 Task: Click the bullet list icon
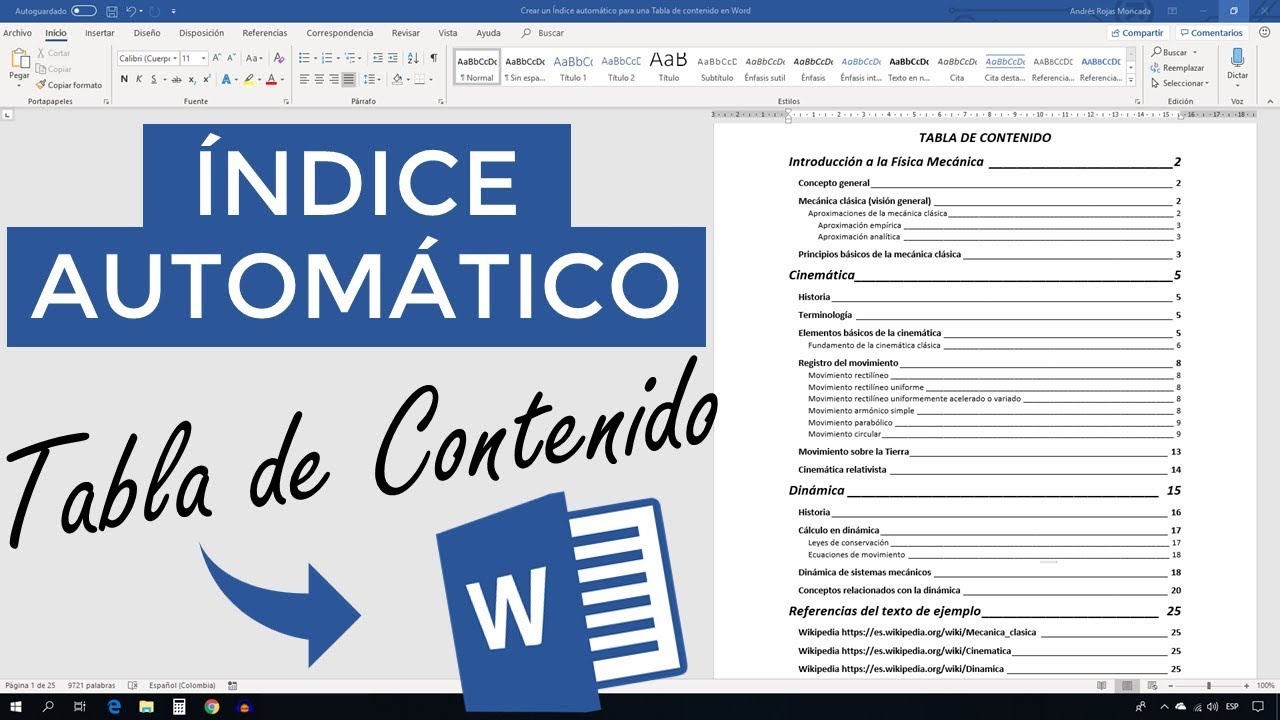[306, 58]
